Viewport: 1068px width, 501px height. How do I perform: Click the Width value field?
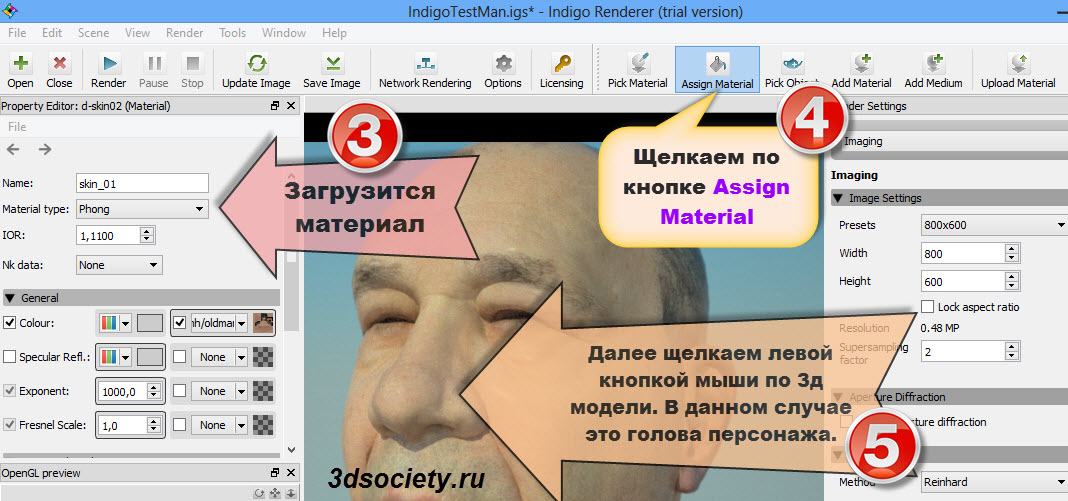(963, 253)
